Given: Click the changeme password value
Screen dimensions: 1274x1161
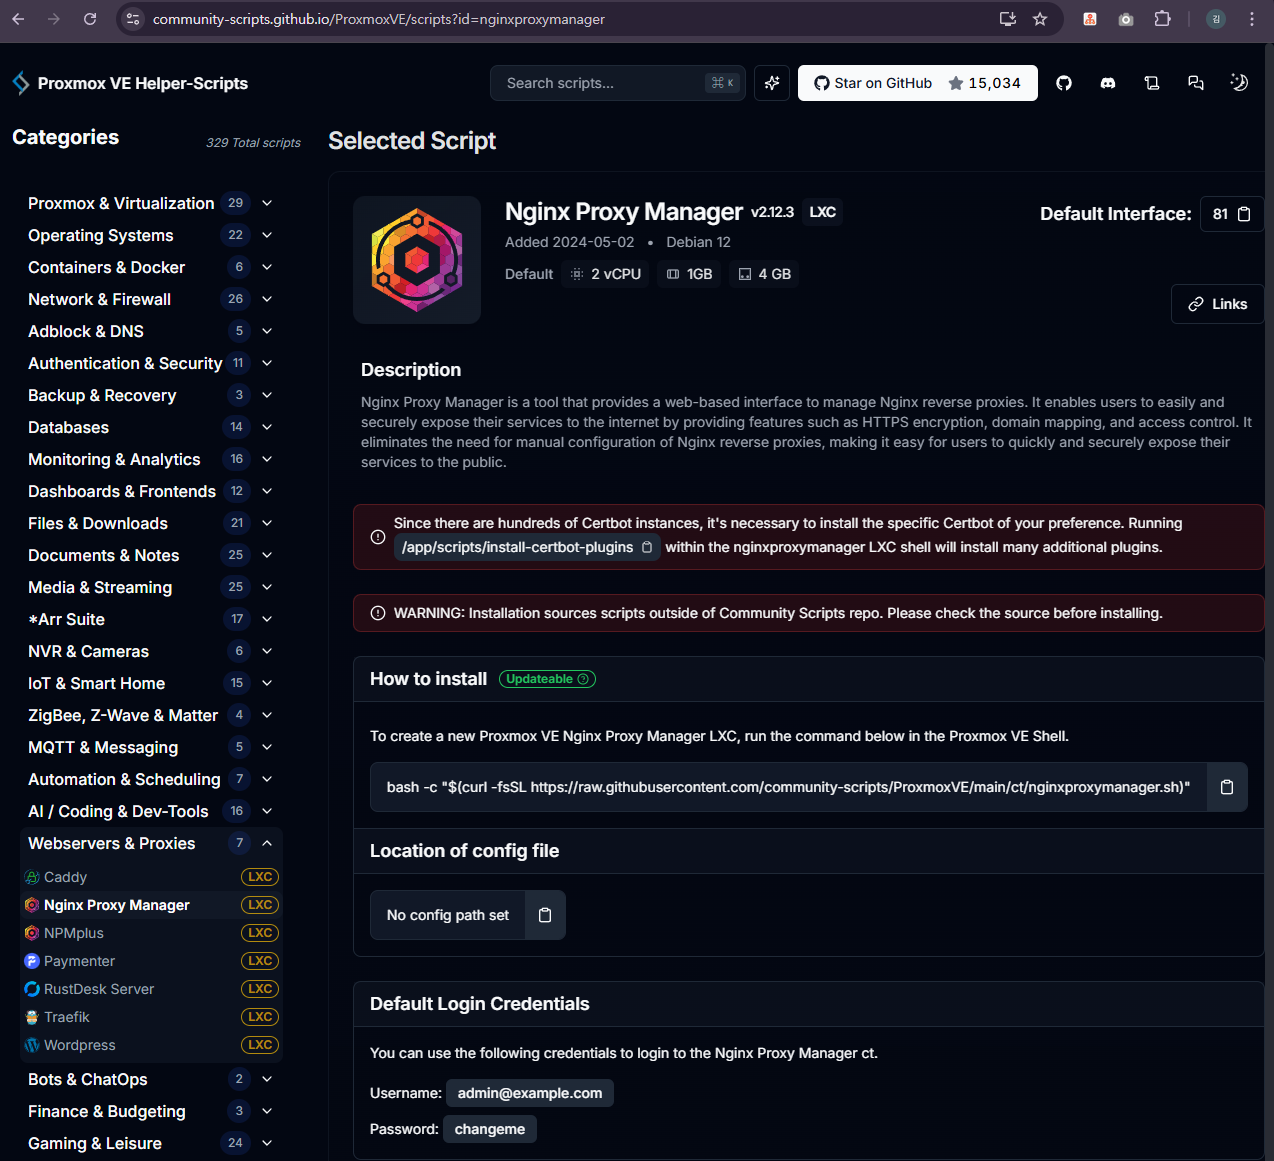Looking at the screenshot, I should [490, 1129].
